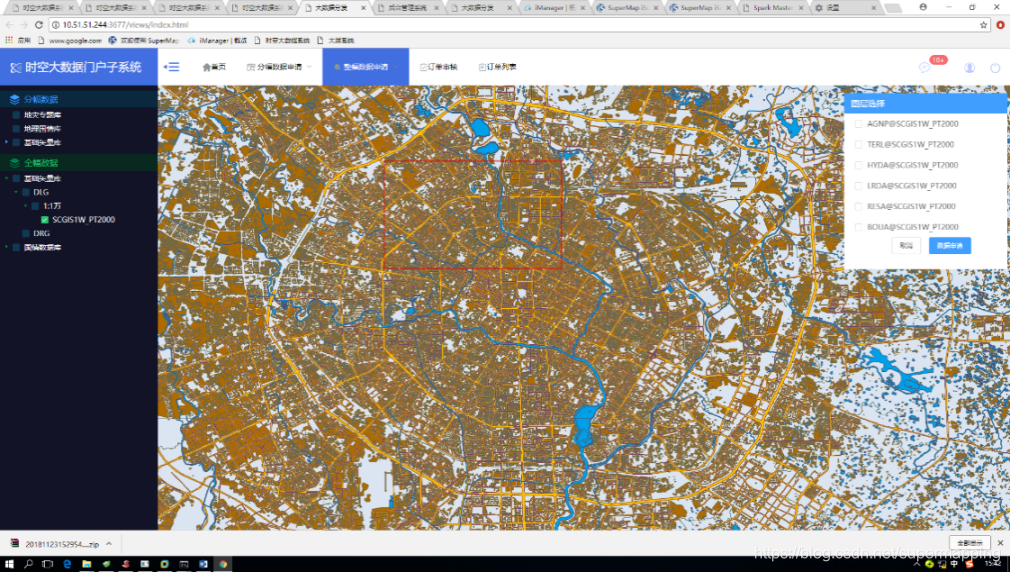This screenshot has width=1010, height=572.
Task: Open Windows Start menu
Action: pos(9,564)
